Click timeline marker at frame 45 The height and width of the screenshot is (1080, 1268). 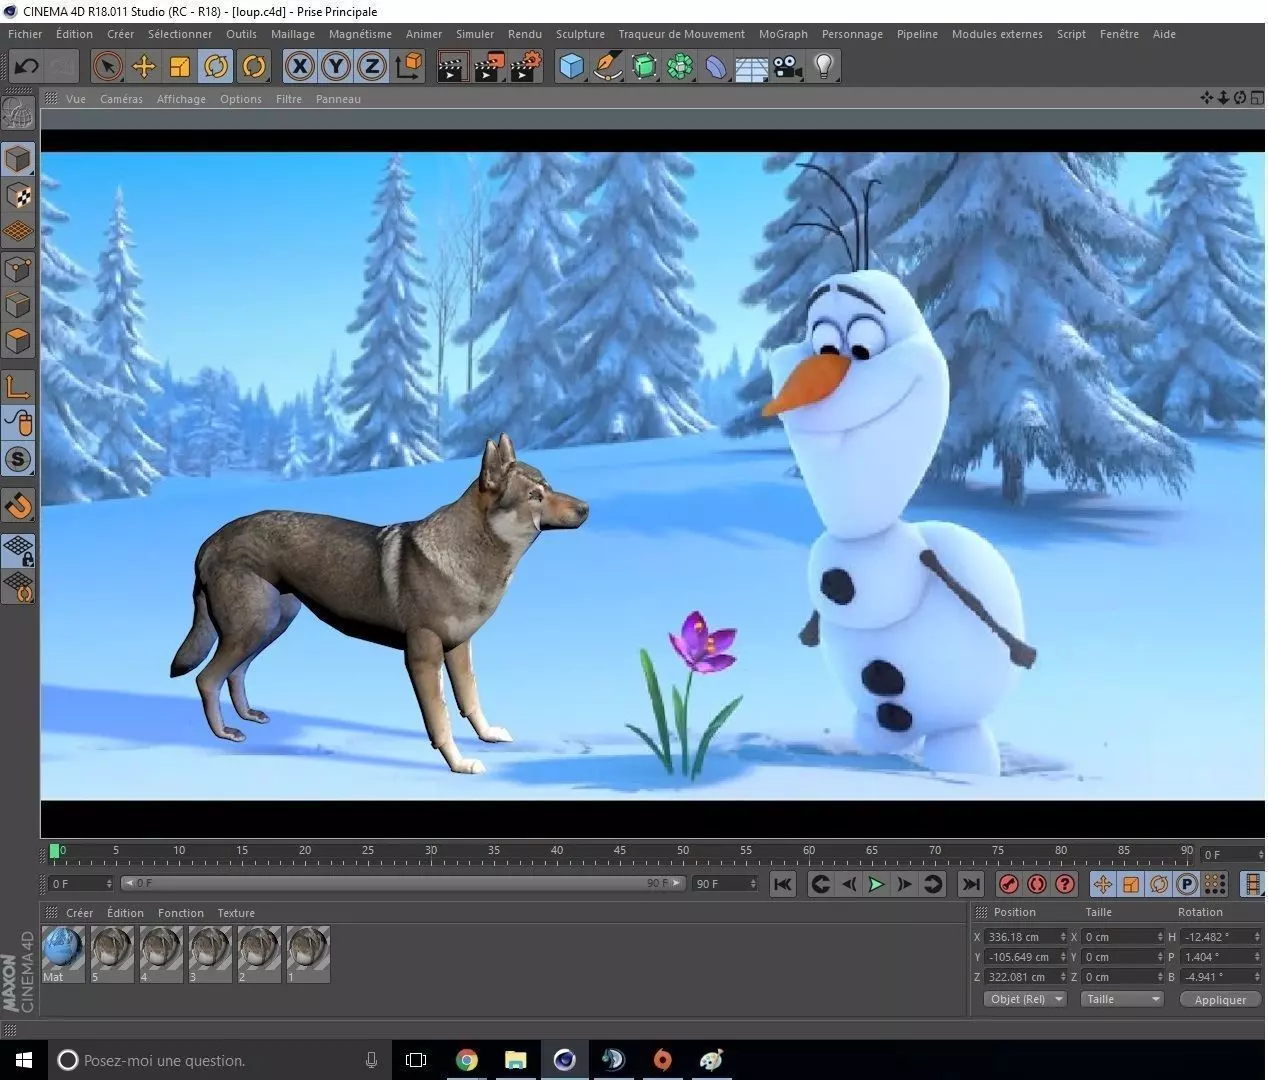[620, 853]
